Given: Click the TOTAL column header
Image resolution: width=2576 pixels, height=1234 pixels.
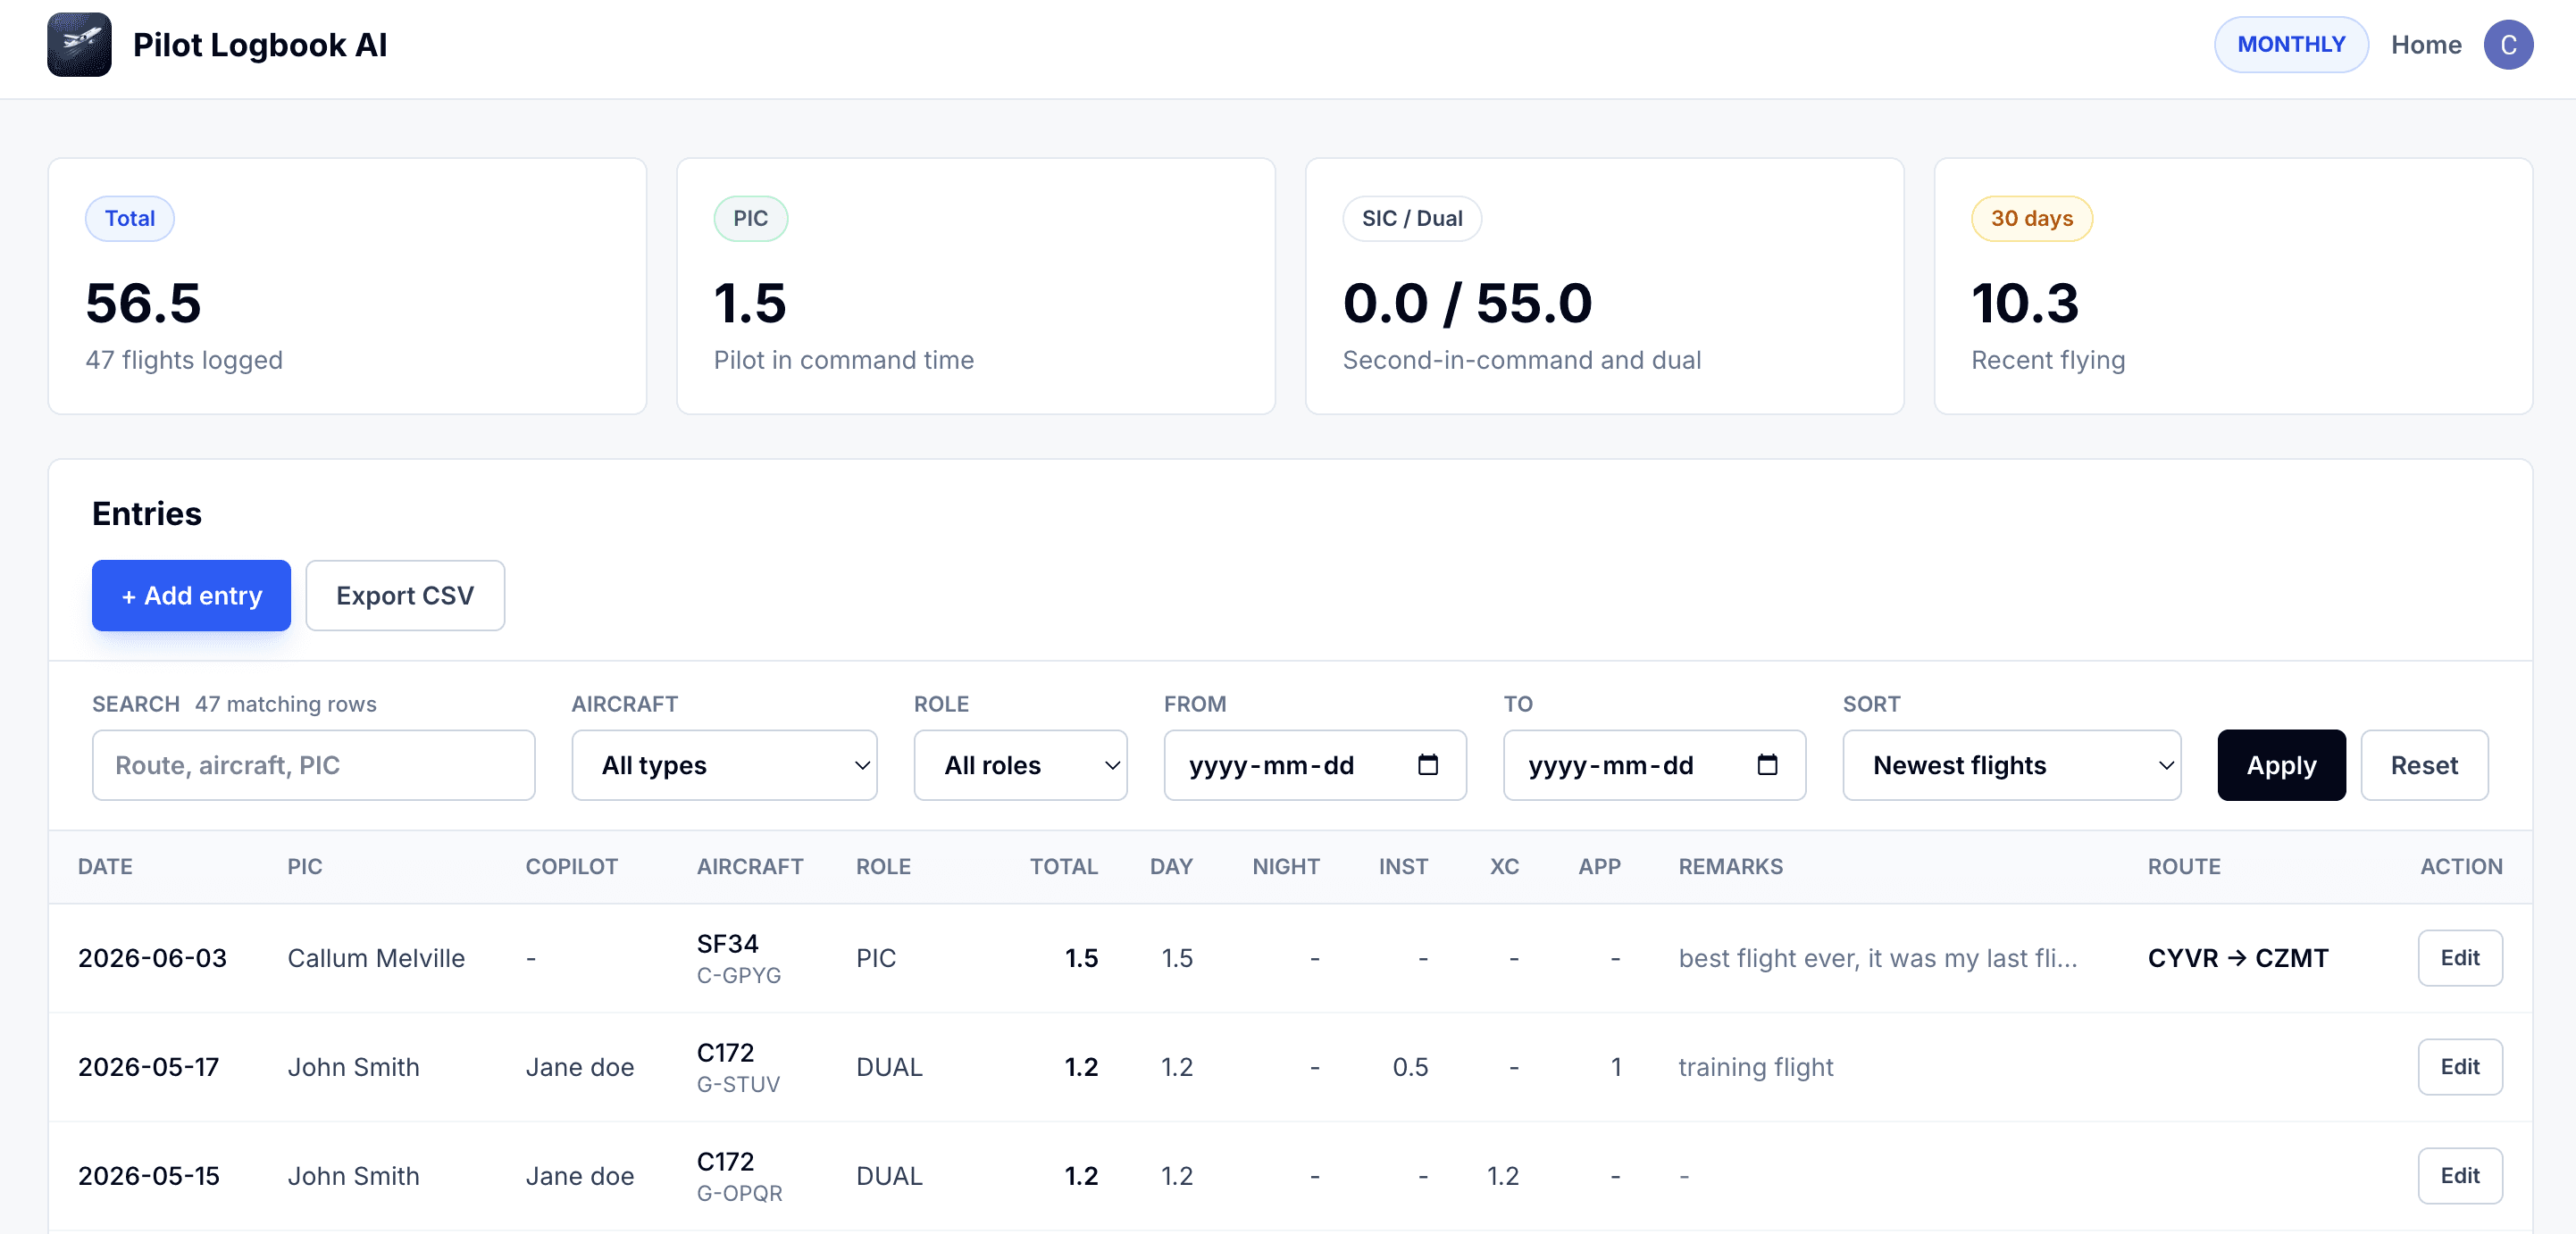Looking at the screenshot, I should (1064, 867).
